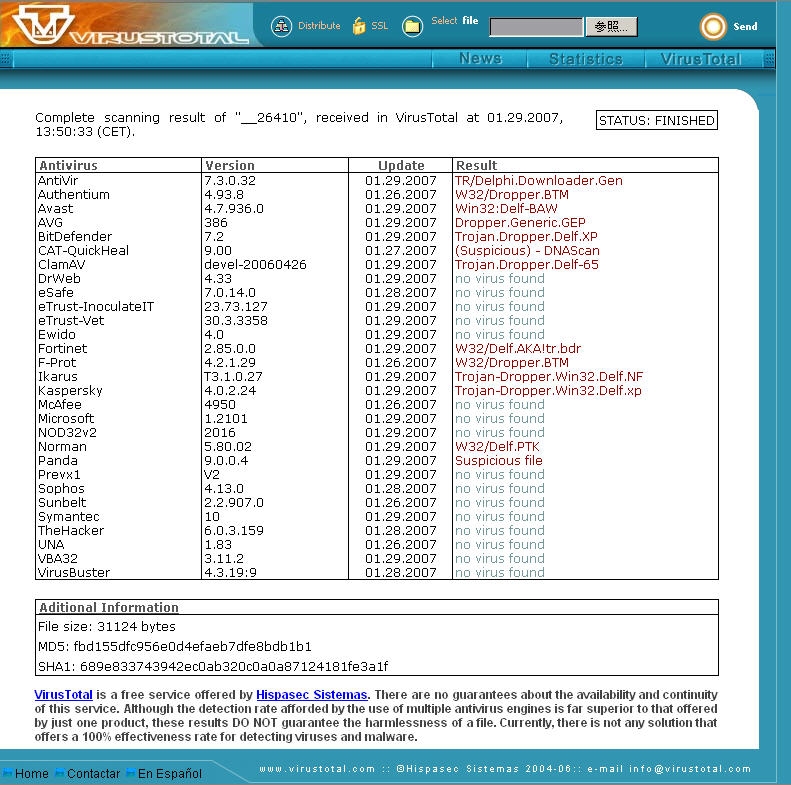
Task: Select result TR/Delphi.Downloader.Gen
Action: (538, 181)
